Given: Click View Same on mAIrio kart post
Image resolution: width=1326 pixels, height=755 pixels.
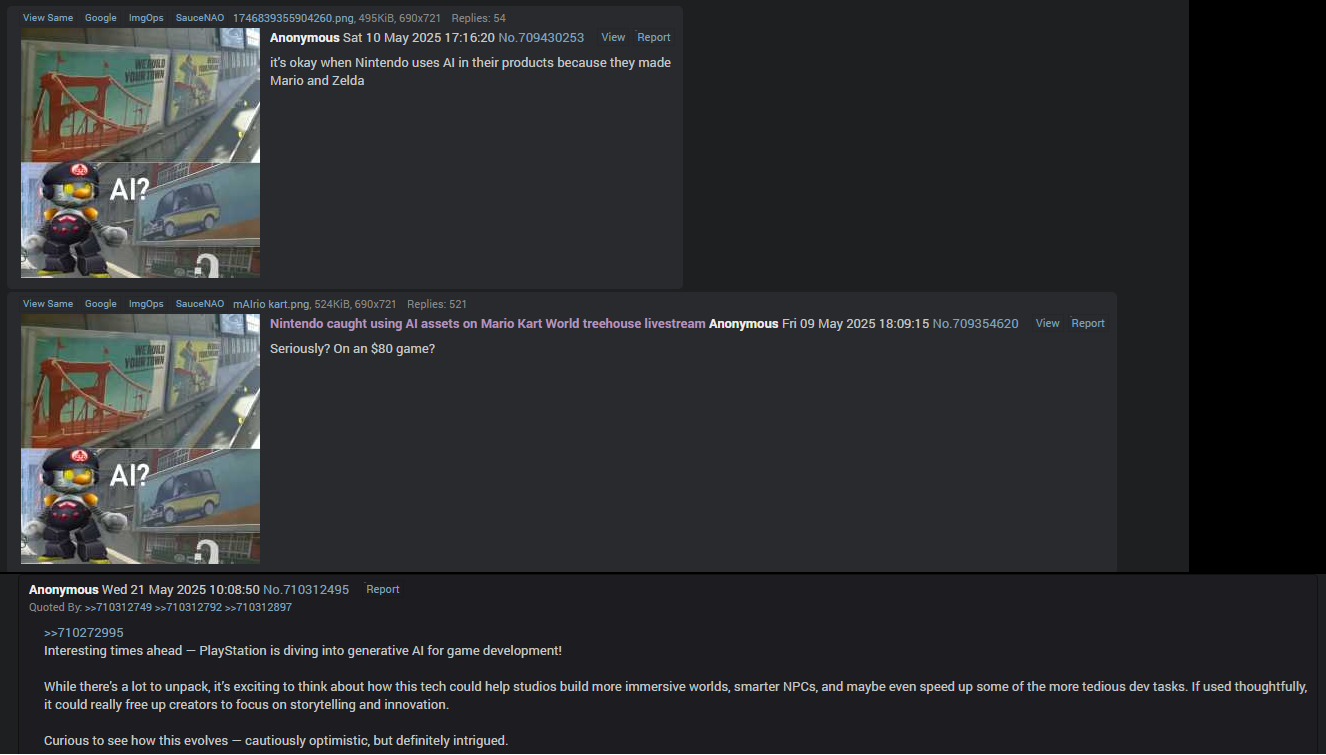Looking at the screenshot, I should (x=48, y=304).
